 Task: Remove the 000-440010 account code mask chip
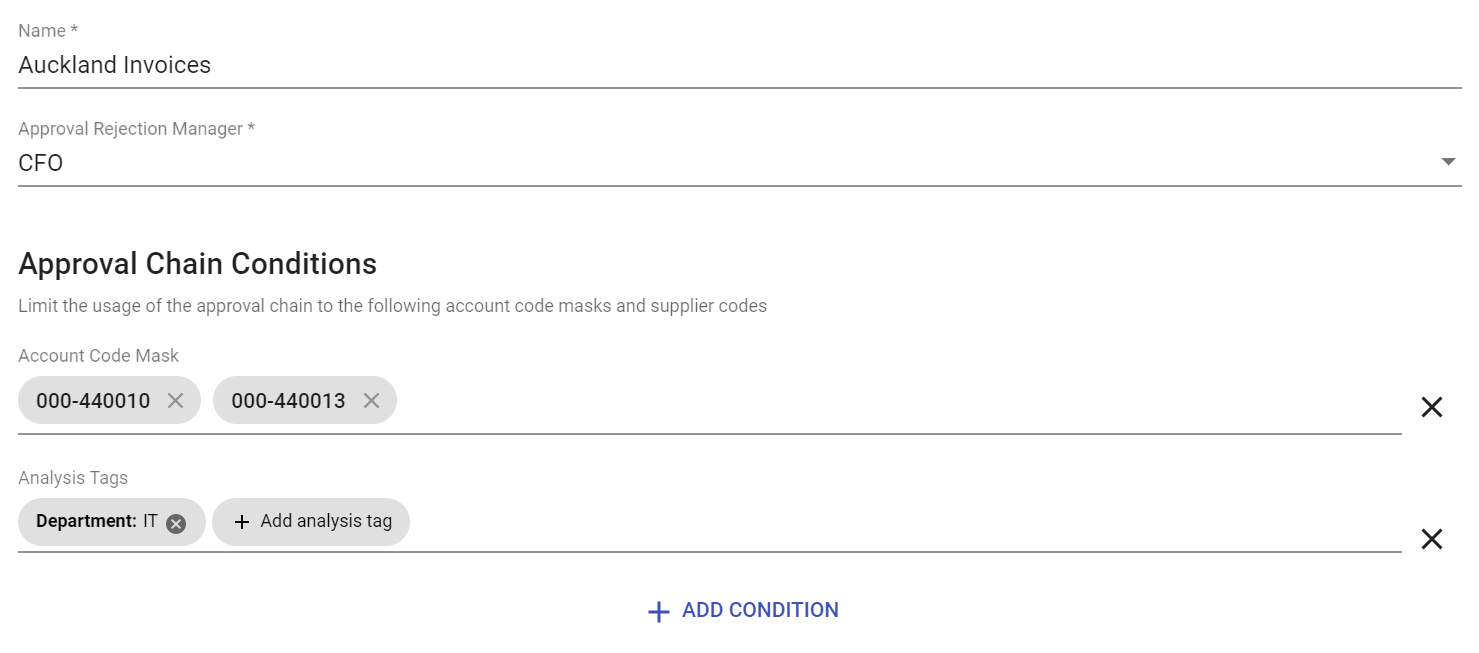tap(176, 400)
